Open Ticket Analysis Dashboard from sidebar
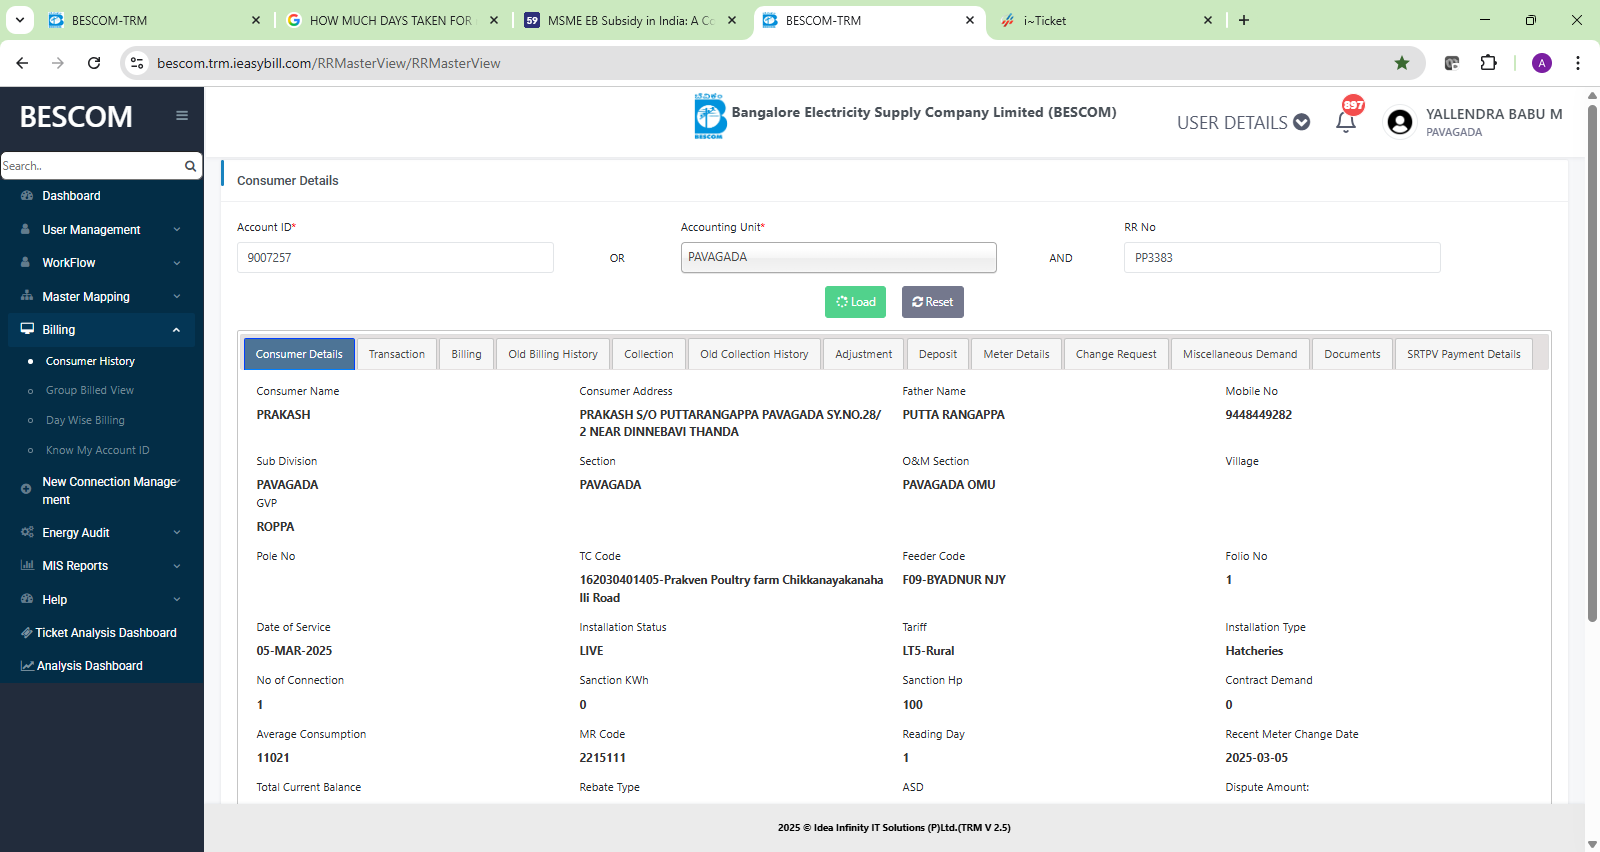This screenshot has width=1600, height=852. click(x=105, y=633)
